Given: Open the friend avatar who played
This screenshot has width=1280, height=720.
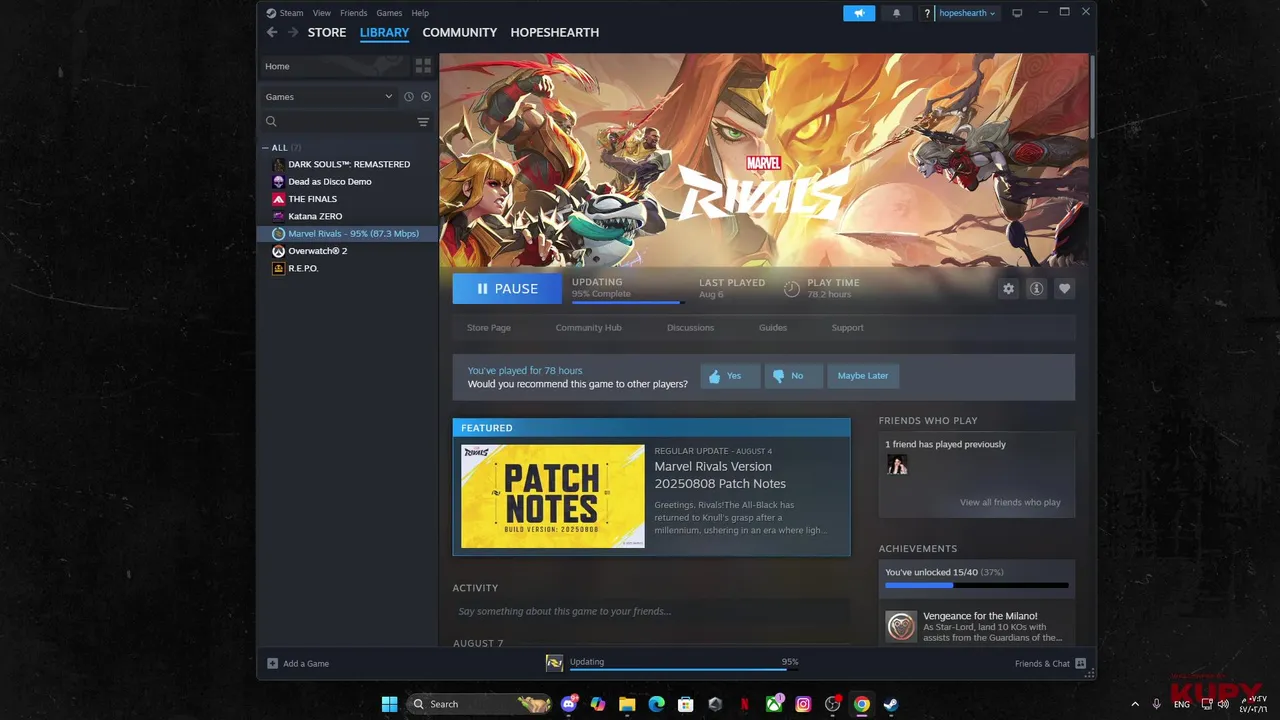Looking at the screenshot, I should 897,465.
